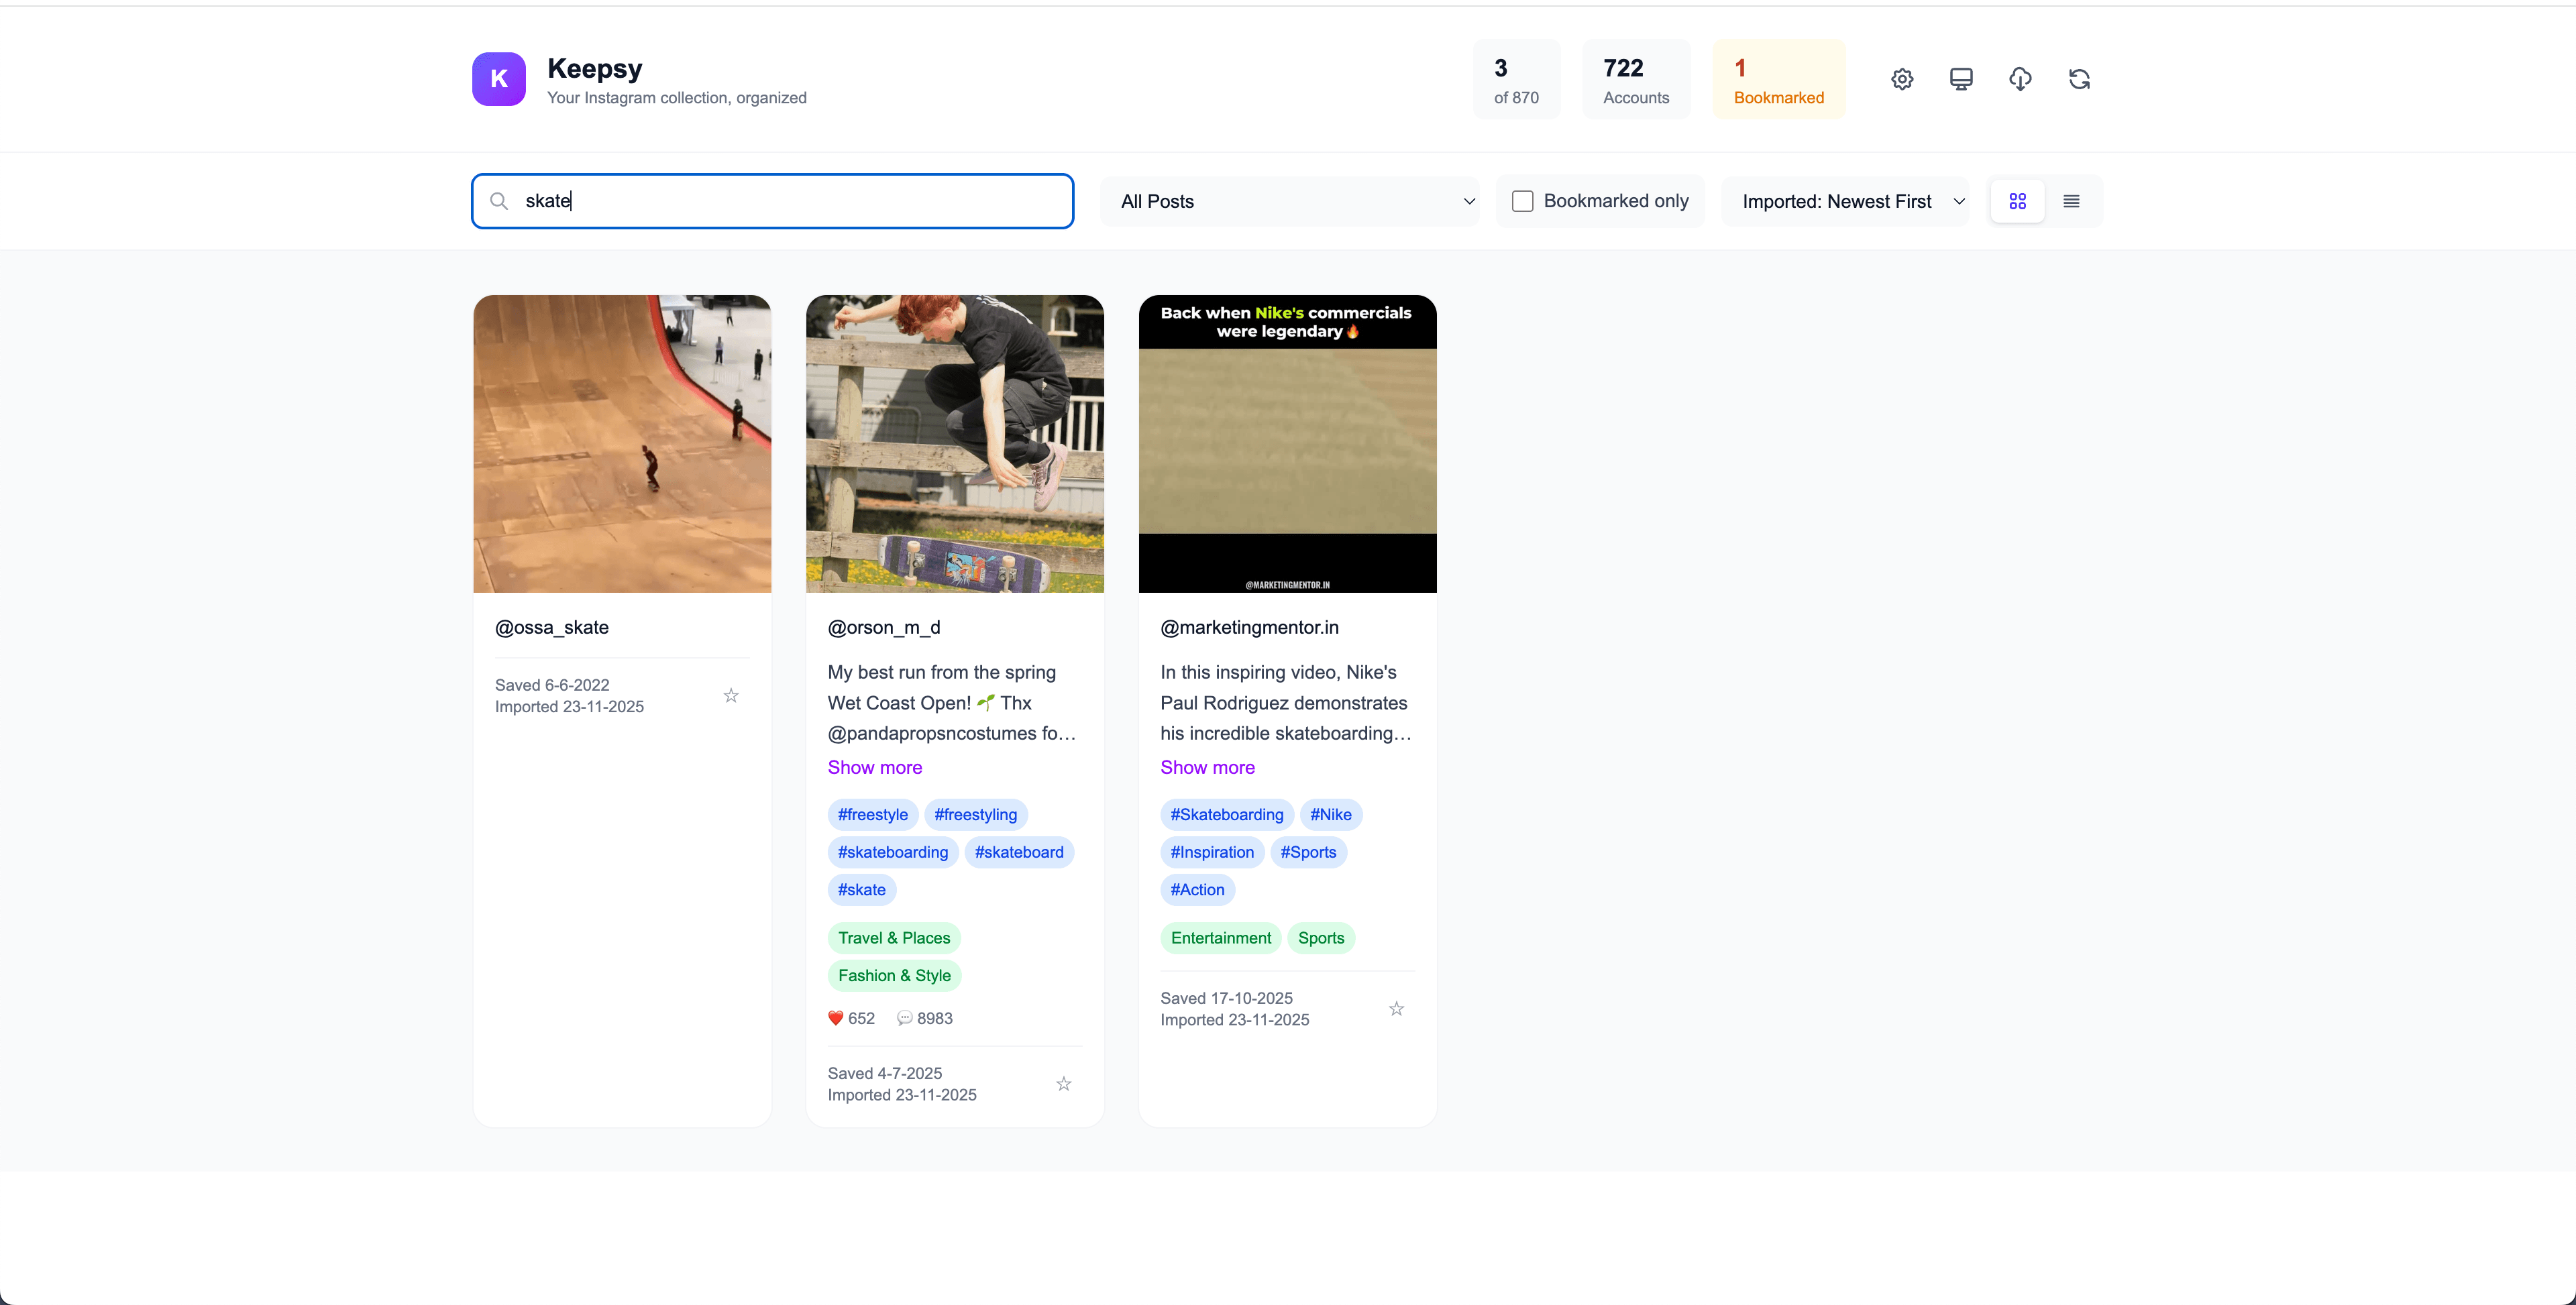Click the monitor display icon
Image resolution: width=2576 pixels, height=1305 pixels.
point(1961,79)
